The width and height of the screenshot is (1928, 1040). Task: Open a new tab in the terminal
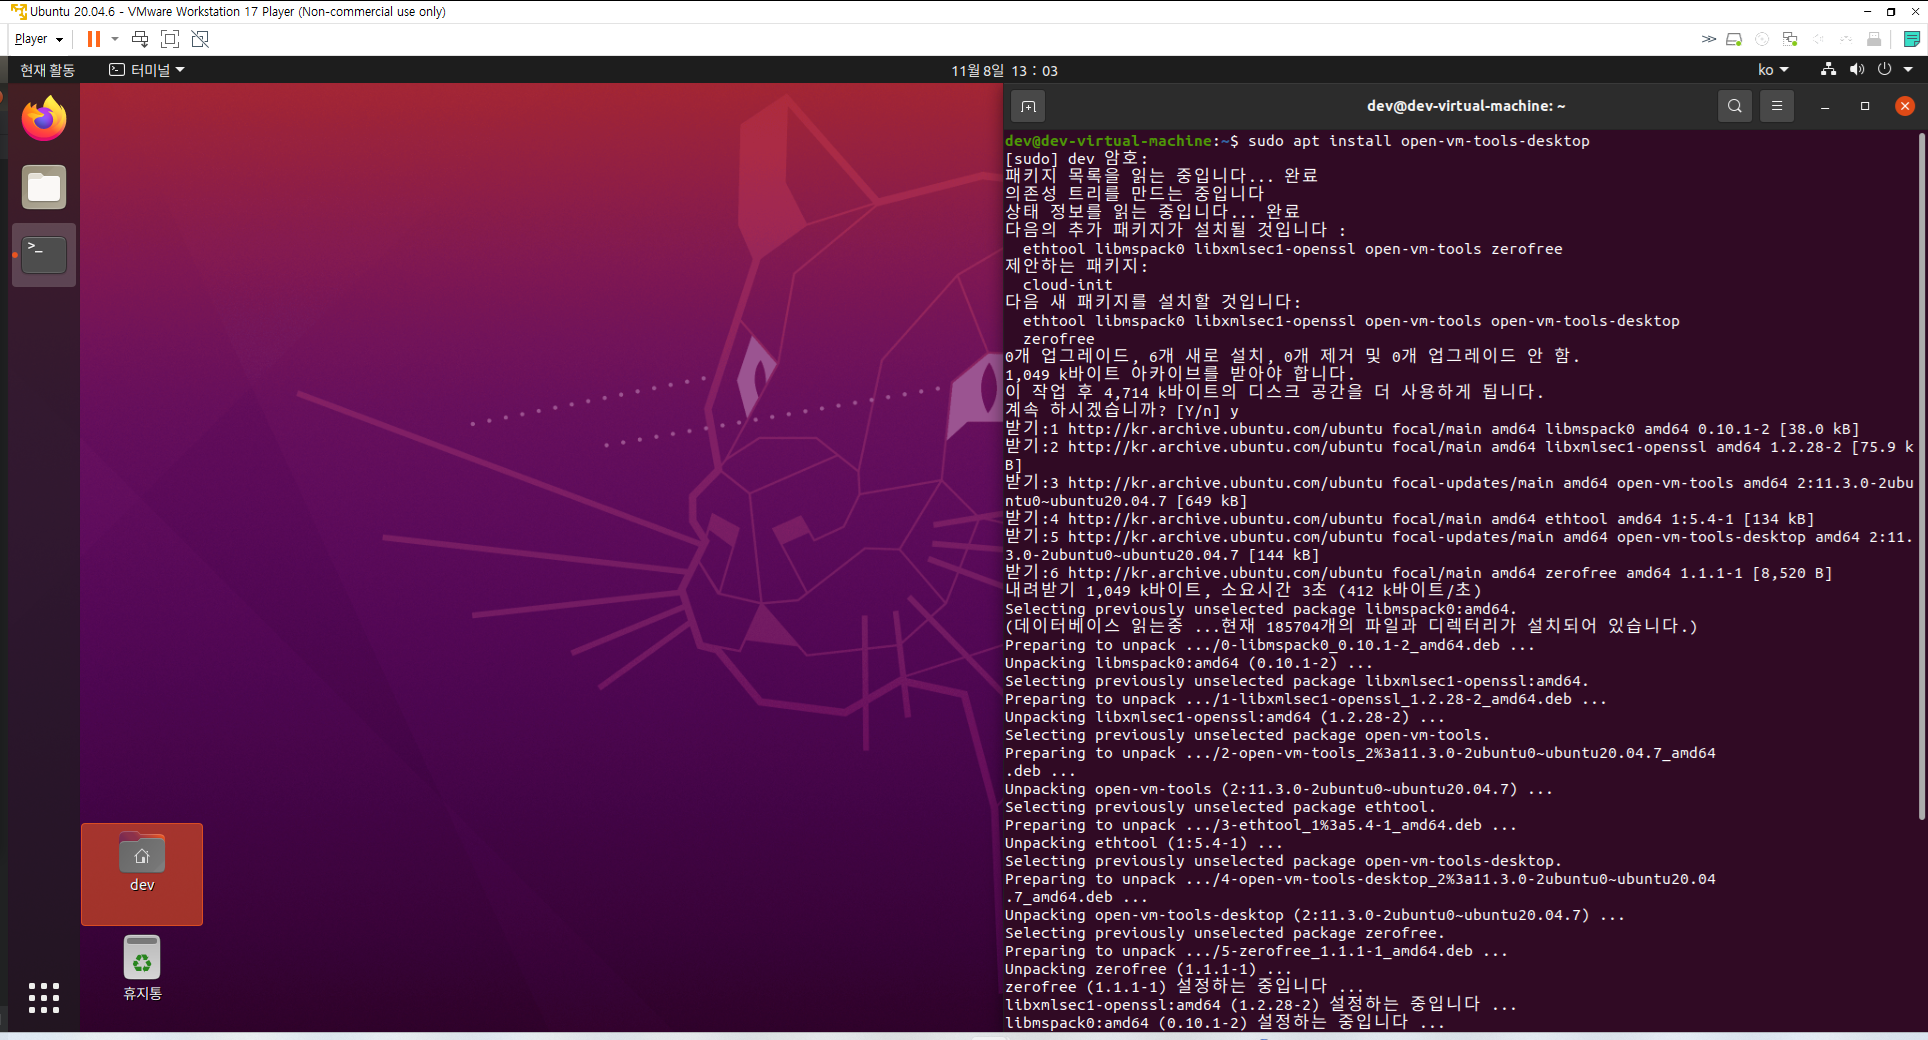tap(1028, 106)
